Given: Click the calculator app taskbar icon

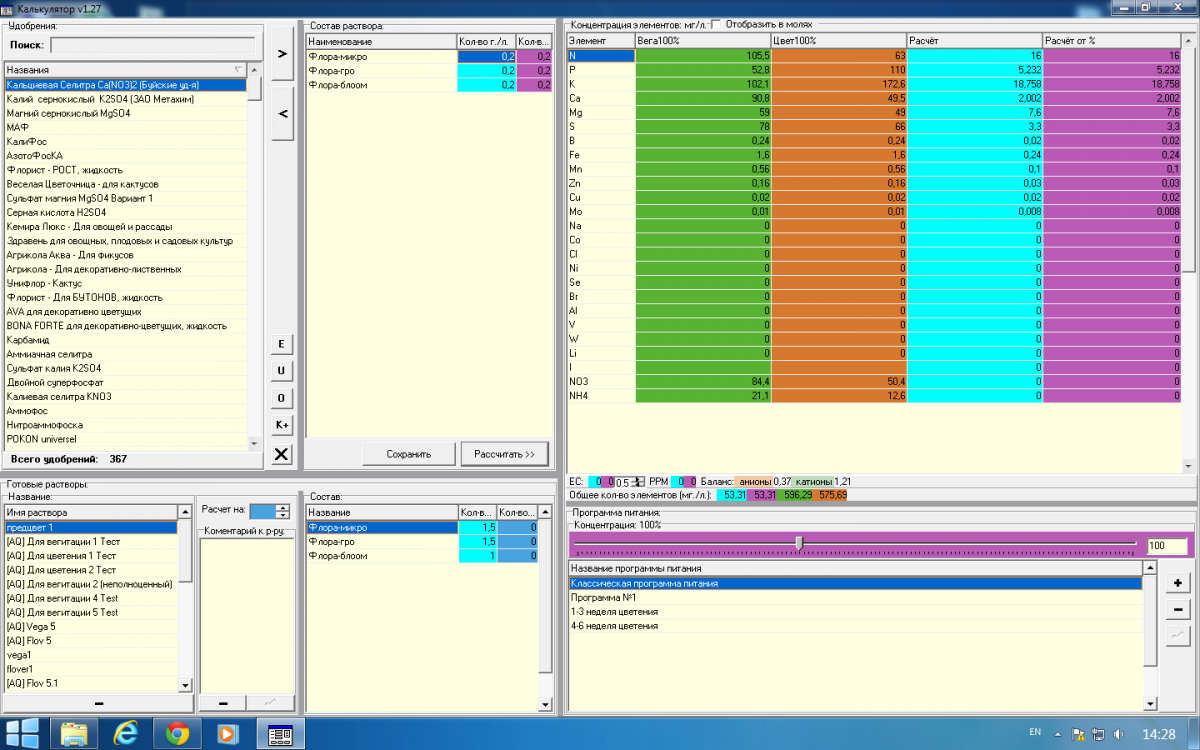Looking at the screenshot, I should pos(281,733).
